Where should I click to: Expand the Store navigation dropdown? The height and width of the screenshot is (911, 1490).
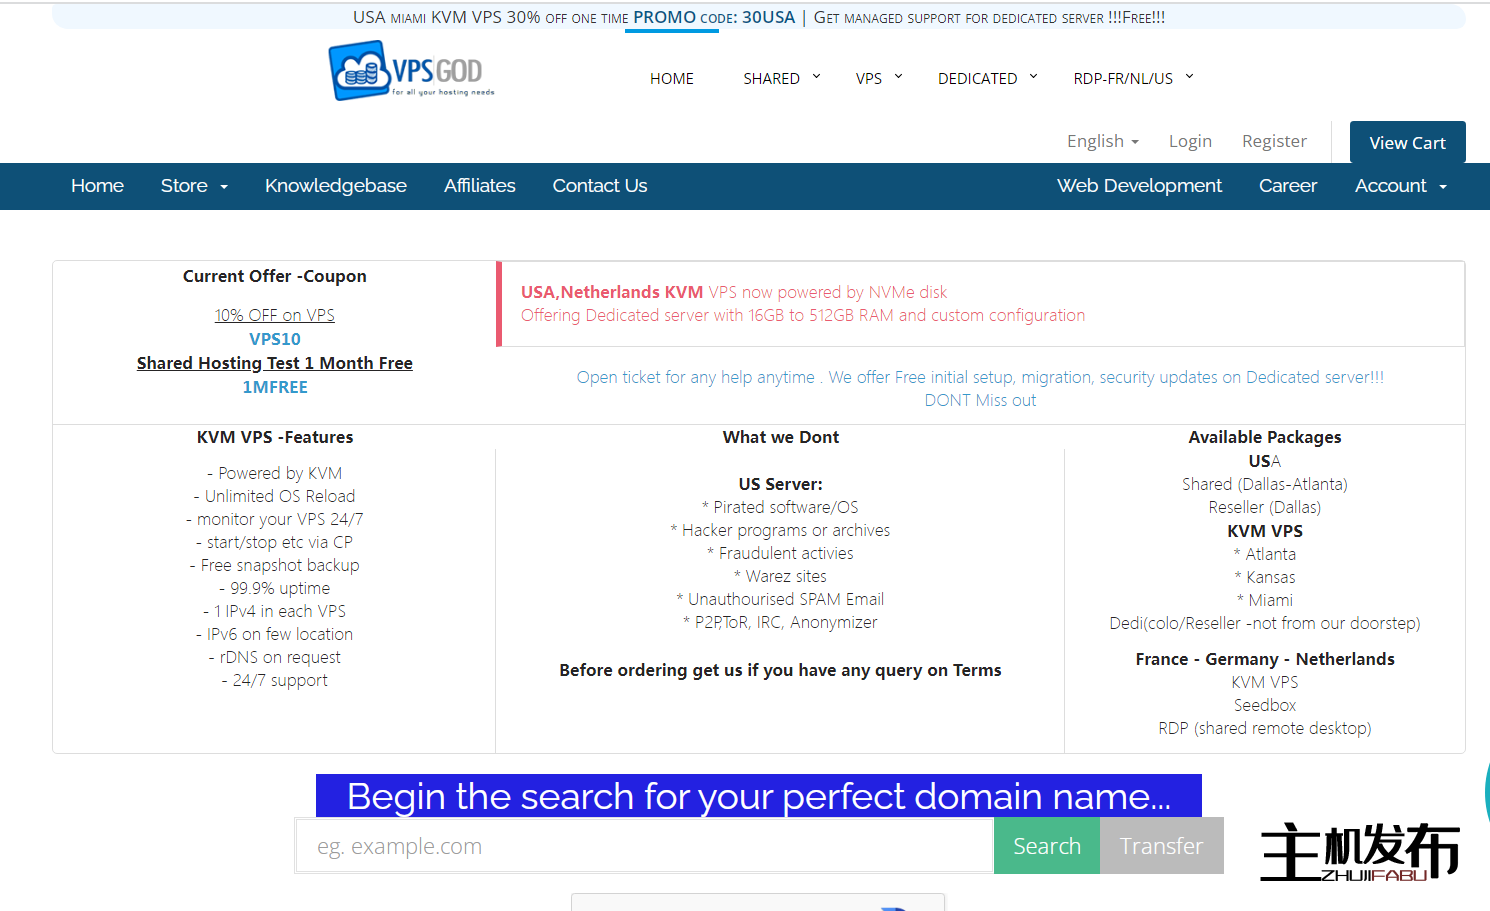coord(194,186)
